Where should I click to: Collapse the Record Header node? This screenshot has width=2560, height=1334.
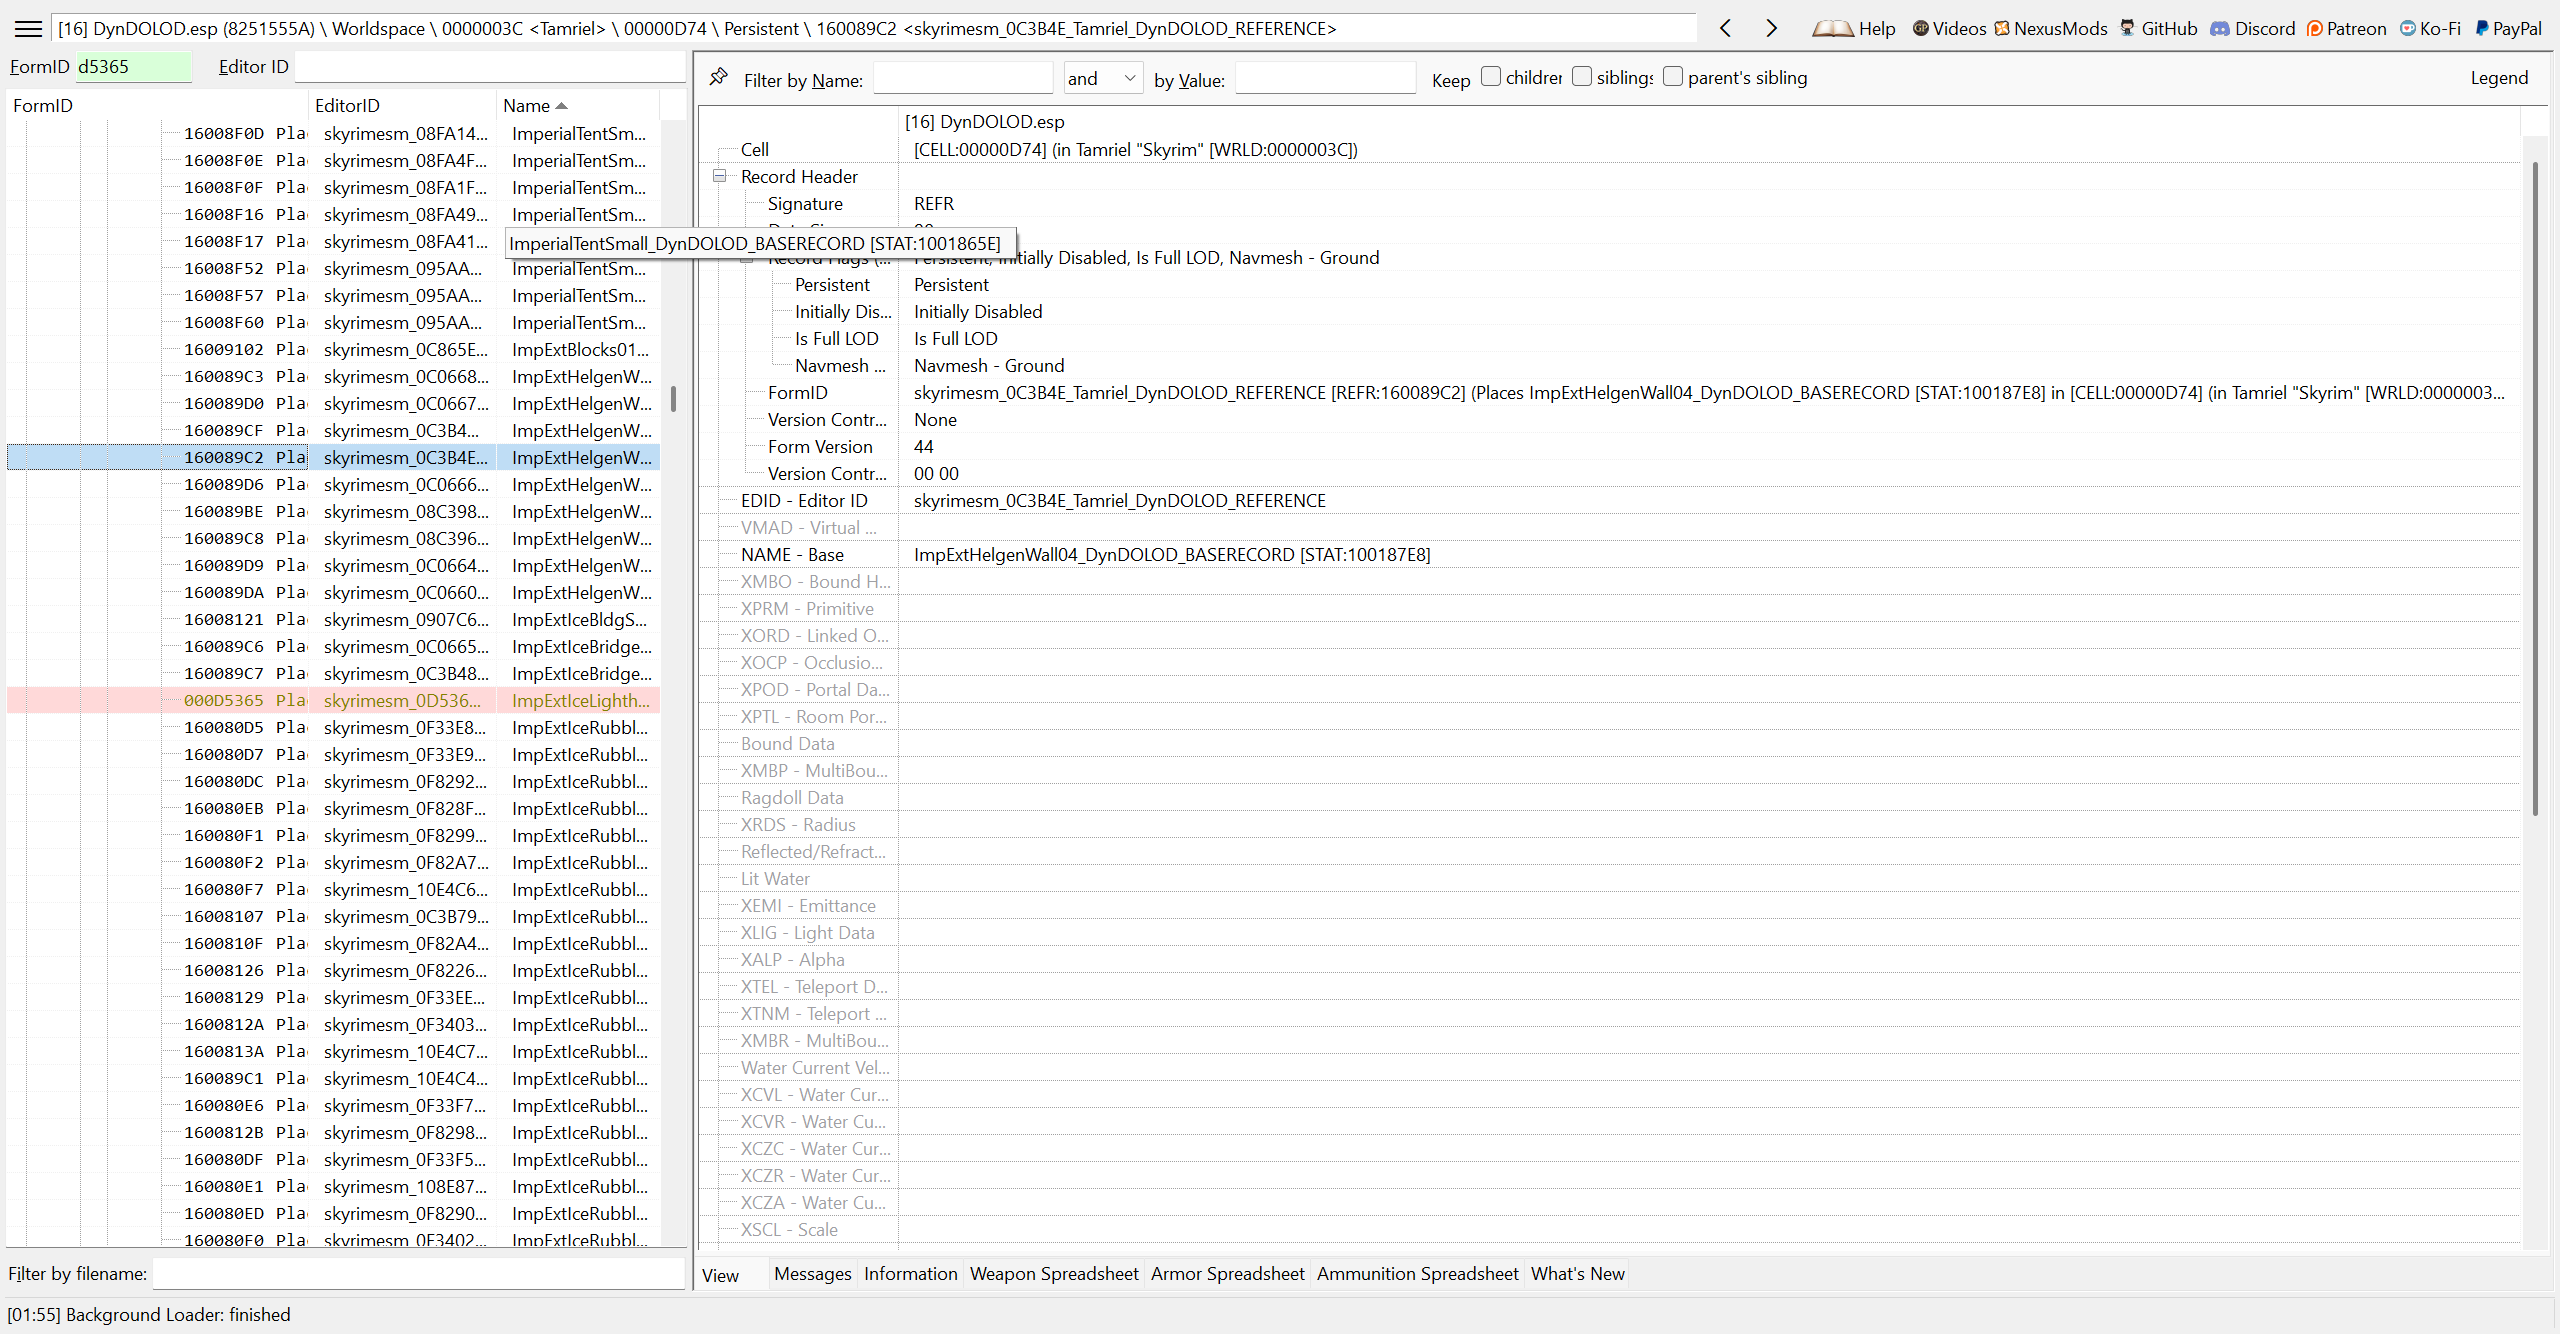[719, 176]
